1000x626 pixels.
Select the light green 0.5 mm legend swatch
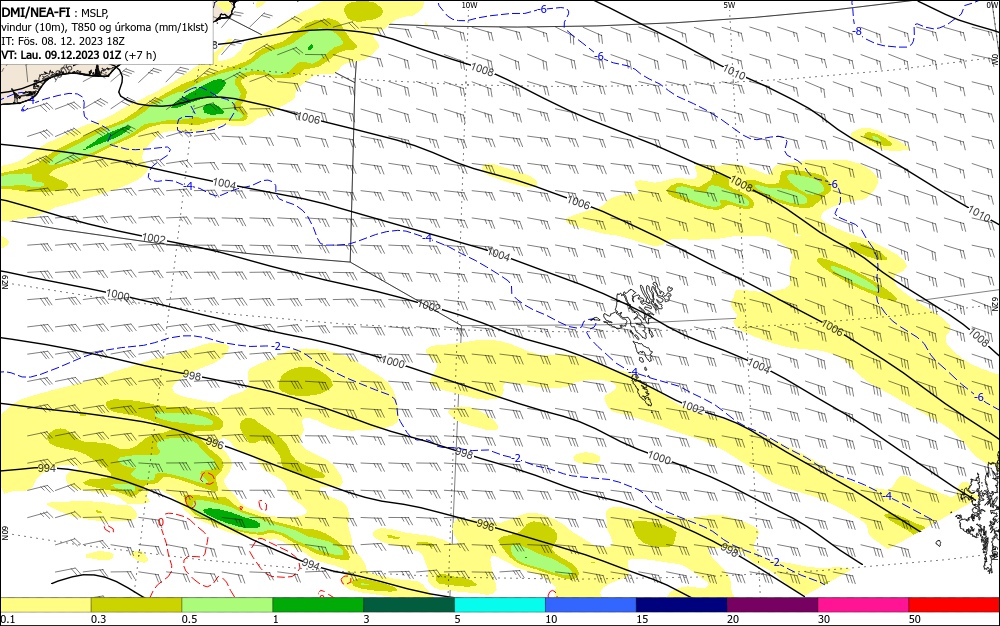227,605
